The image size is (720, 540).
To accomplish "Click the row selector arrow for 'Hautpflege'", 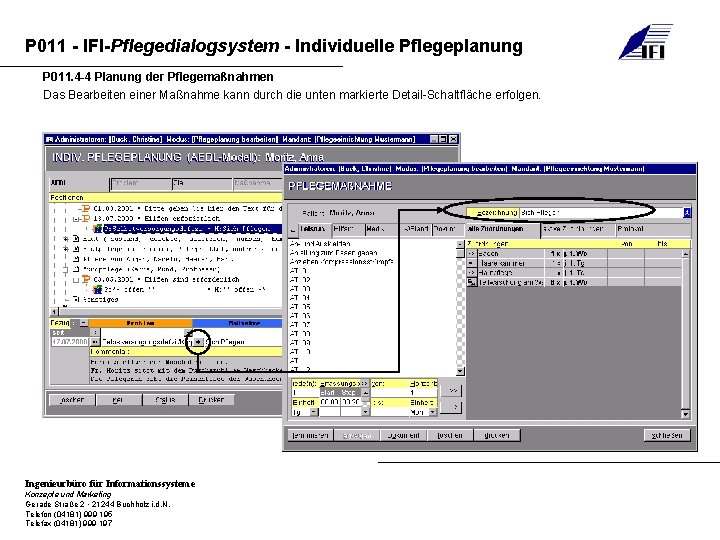I will [x=472, y=273].
